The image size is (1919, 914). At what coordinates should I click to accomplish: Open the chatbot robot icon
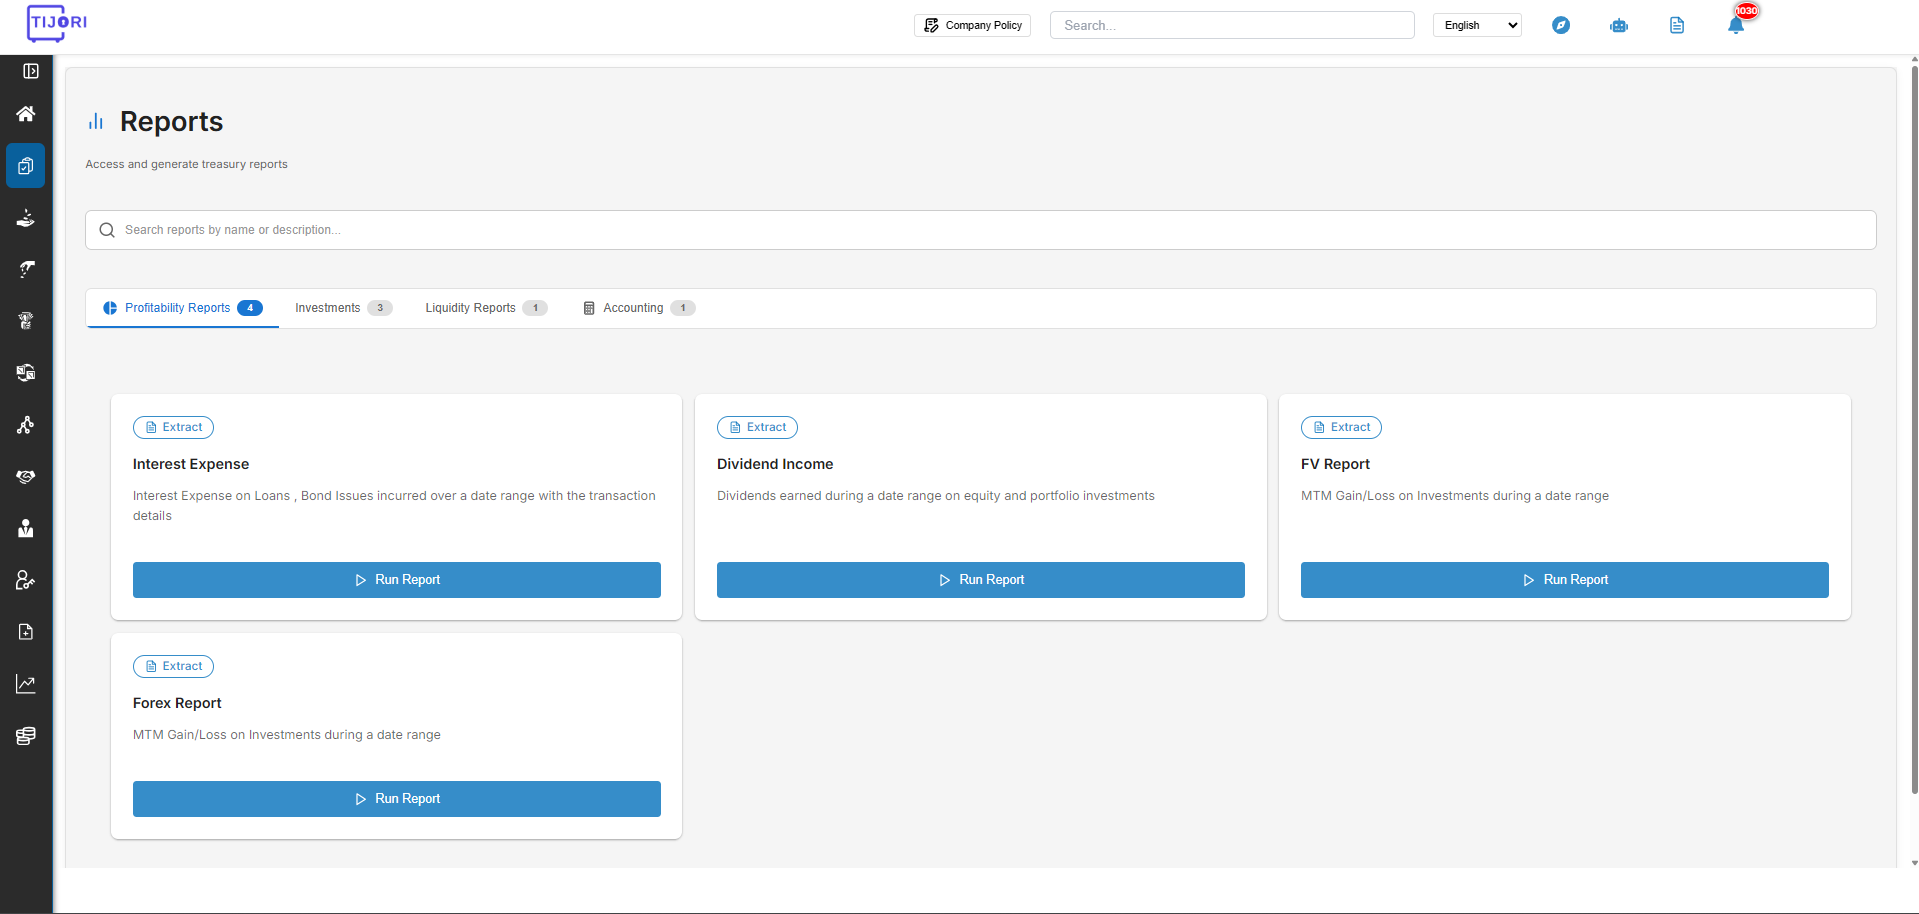[1619, 26]
